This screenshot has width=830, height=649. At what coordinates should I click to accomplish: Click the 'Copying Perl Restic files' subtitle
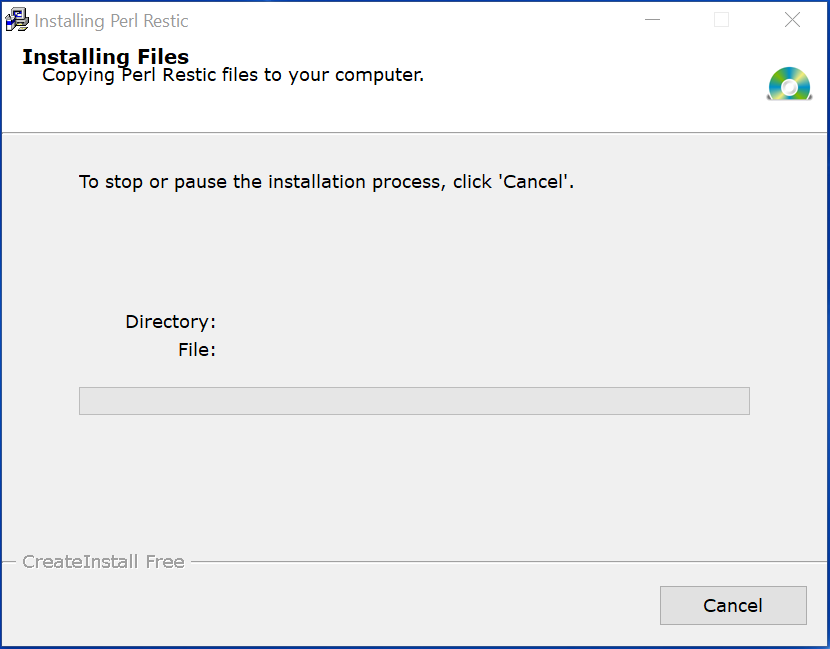click(x=233, y=75)
